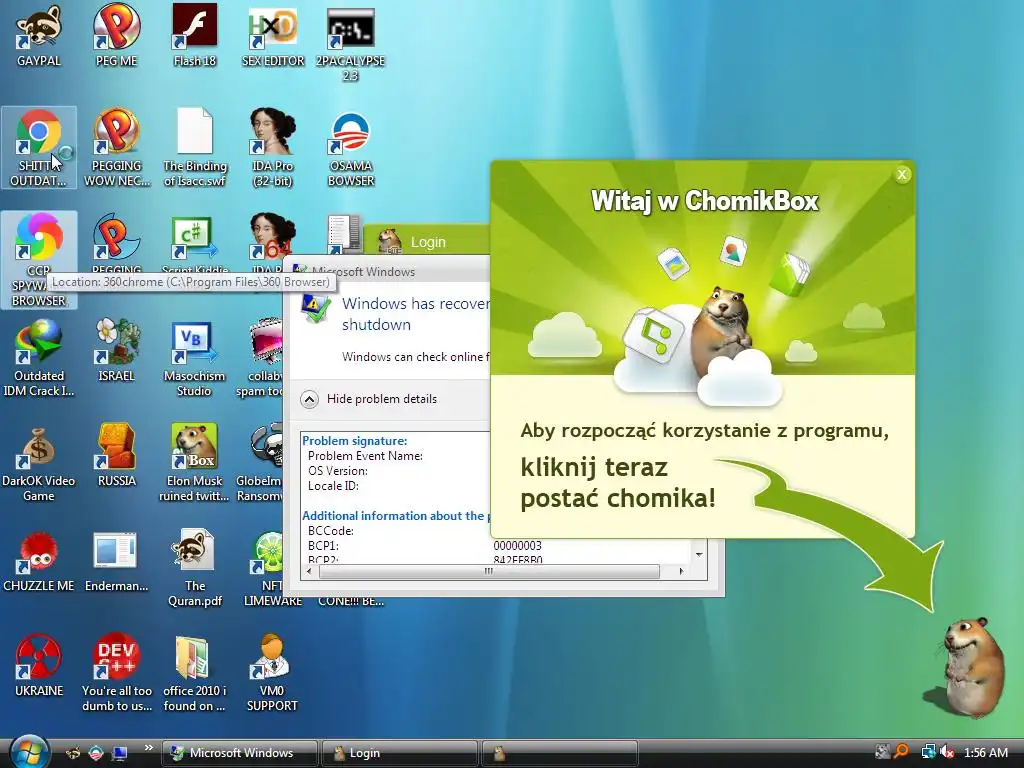Click the OS Version row
This screenshot has width=1024, height=768.
[x=338, y=471]
